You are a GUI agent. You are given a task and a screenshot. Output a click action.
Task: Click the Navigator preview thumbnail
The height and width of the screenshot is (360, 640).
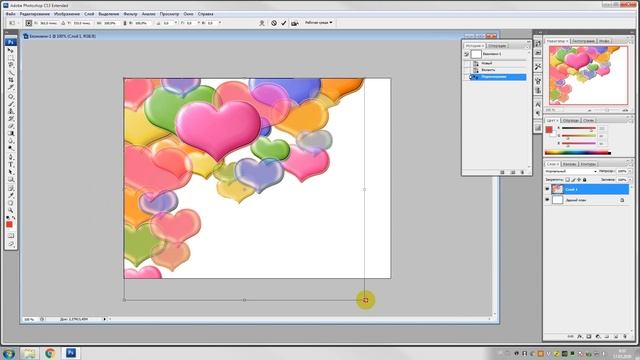(589, 75)
